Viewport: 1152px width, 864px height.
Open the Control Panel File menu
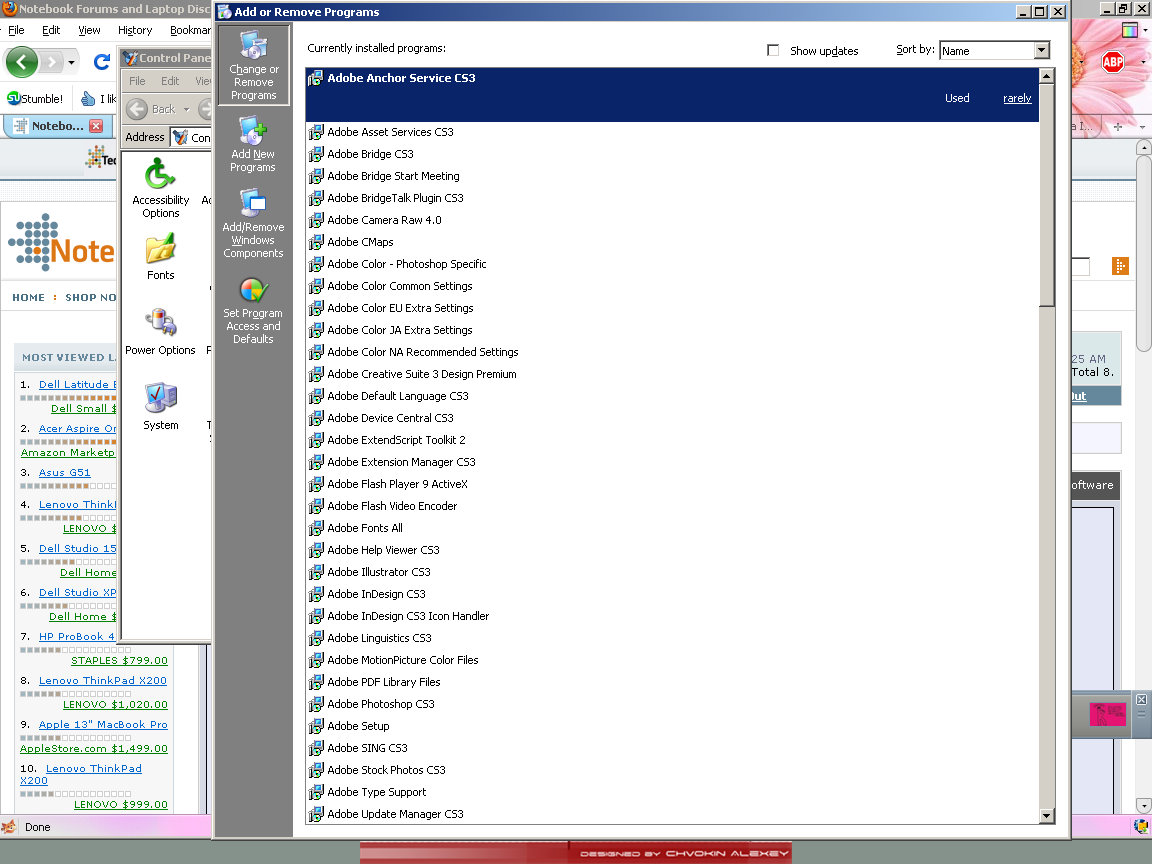tap(137, 81)
